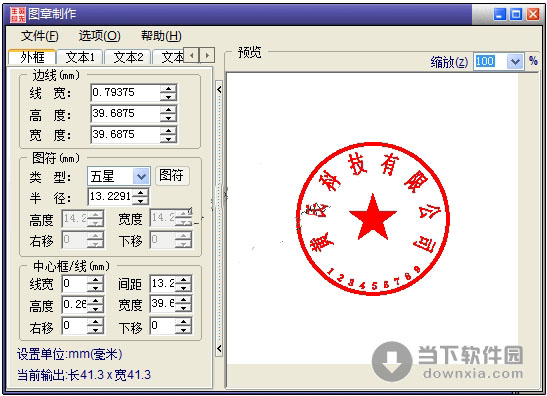The image size is (547, 396).
Task: Click the 图符 button
Action: 171,175
